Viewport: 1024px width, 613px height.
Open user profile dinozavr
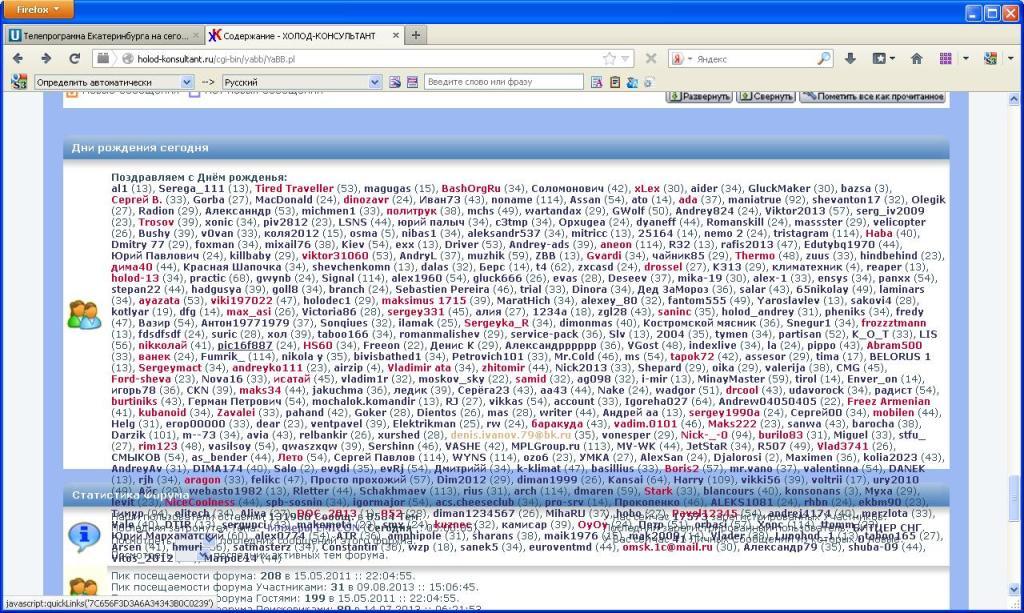(366, 200)
